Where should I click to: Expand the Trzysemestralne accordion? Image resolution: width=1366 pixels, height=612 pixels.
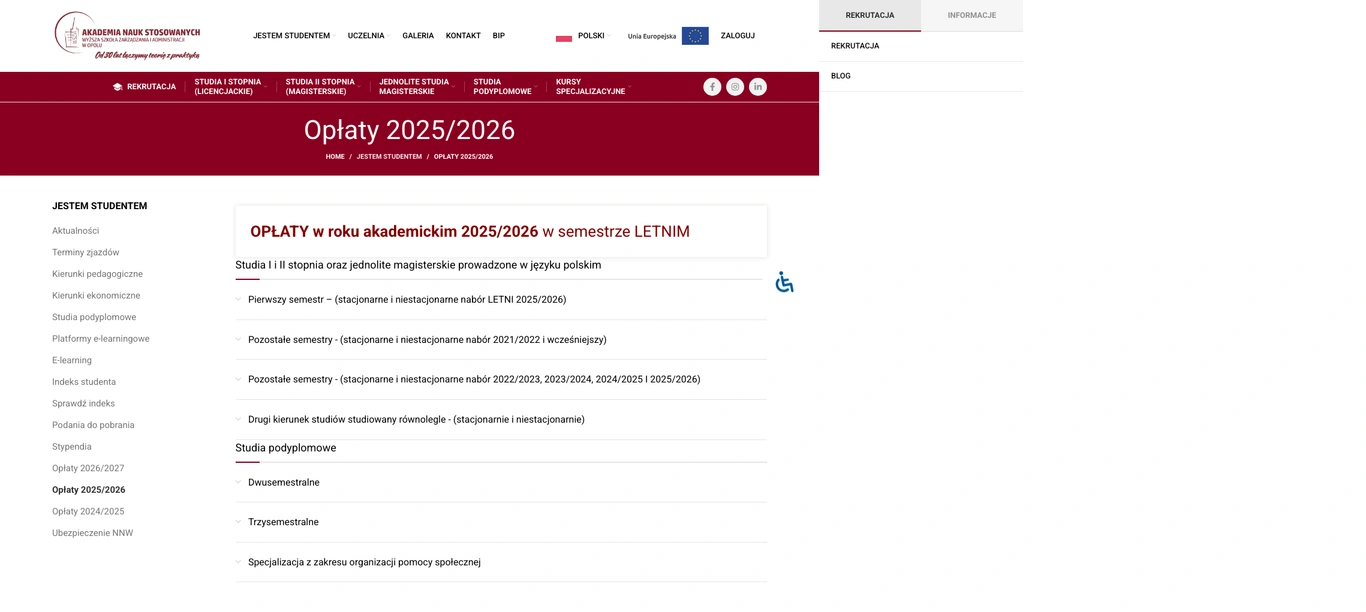click(501, 523)
